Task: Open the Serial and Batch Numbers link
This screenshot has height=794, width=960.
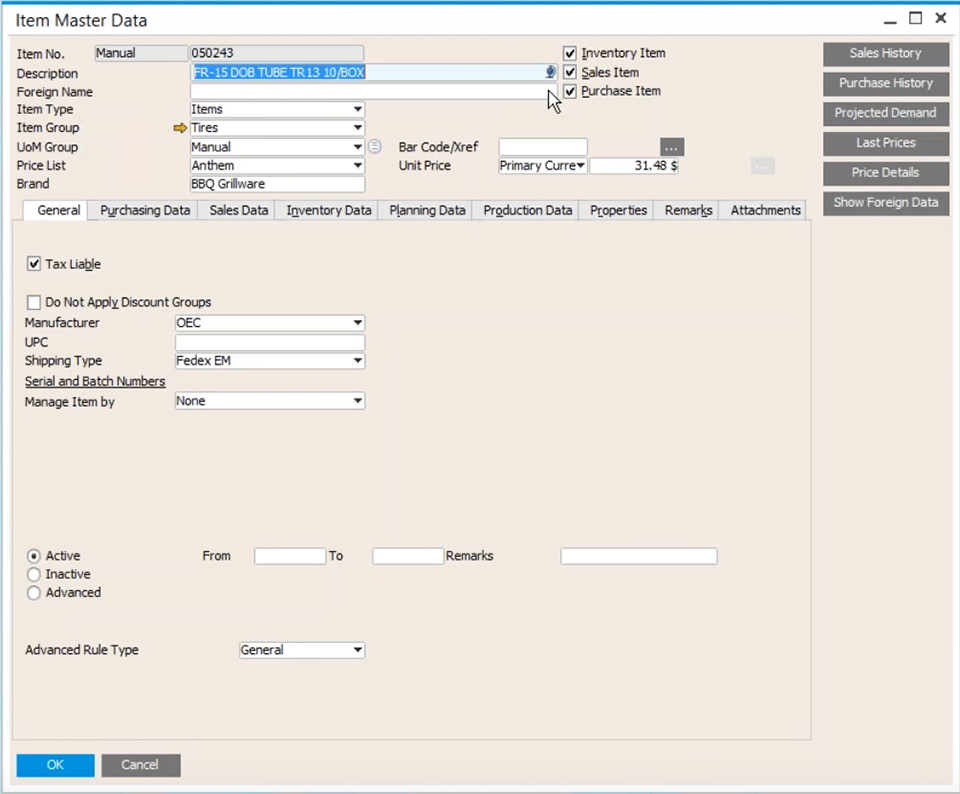Action: point(95,381)
